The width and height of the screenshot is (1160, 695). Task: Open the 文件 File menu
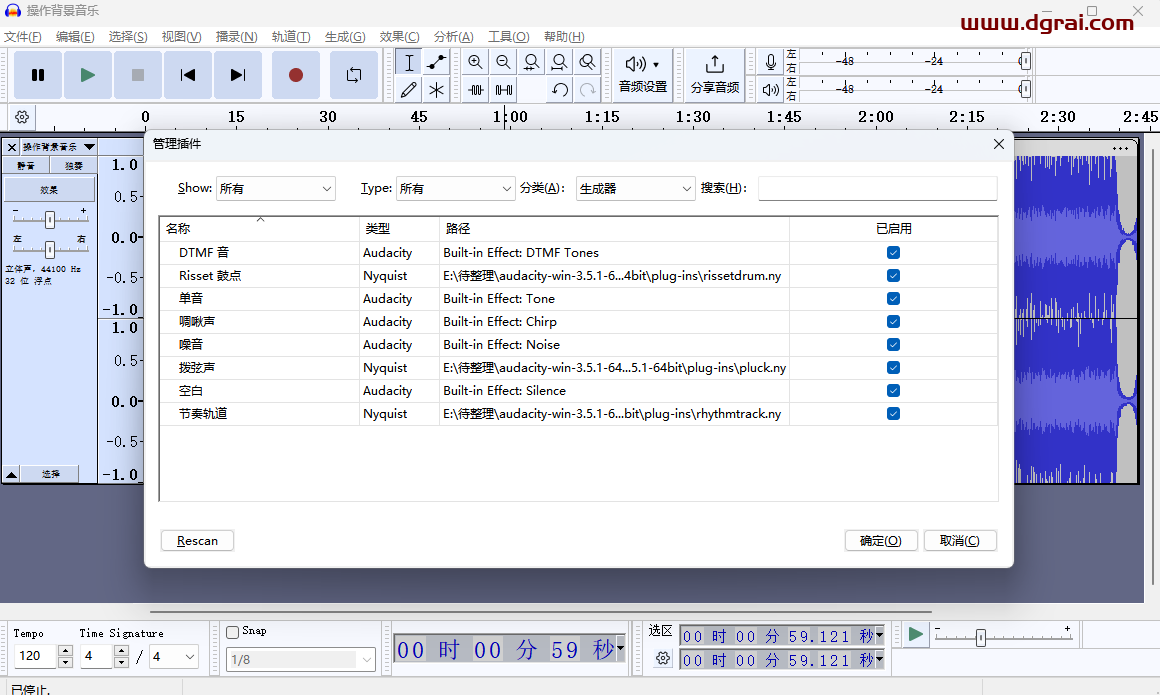pos(23,37)
